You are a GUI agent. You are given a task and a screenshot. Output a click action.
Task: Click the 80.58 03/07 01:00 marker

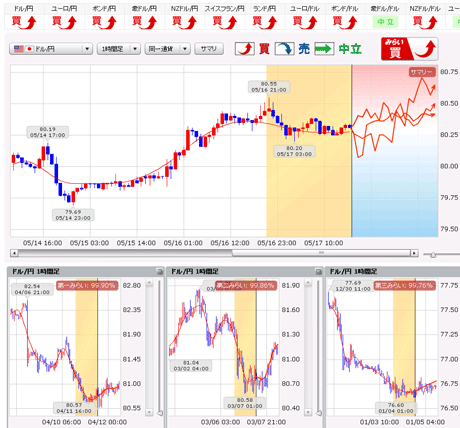(245, 403)
